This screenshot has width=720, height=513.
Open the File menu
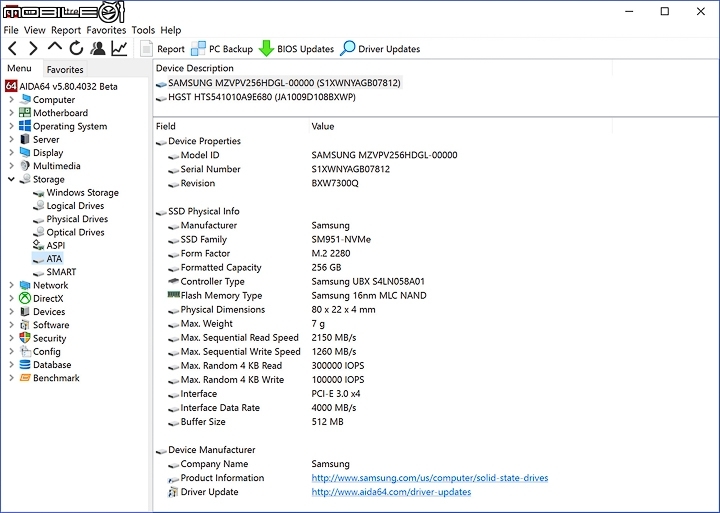(x=11, y=30)
